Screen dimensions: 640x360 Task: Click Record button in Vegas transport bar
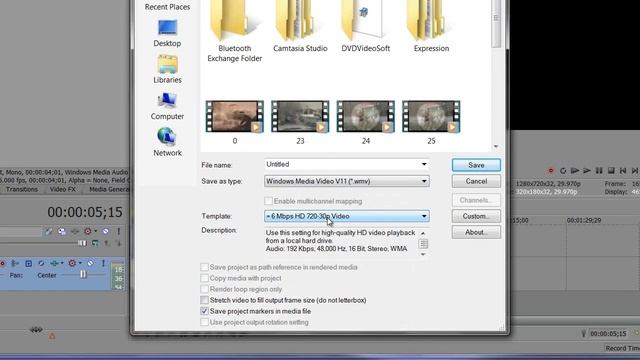coord(551,171)
